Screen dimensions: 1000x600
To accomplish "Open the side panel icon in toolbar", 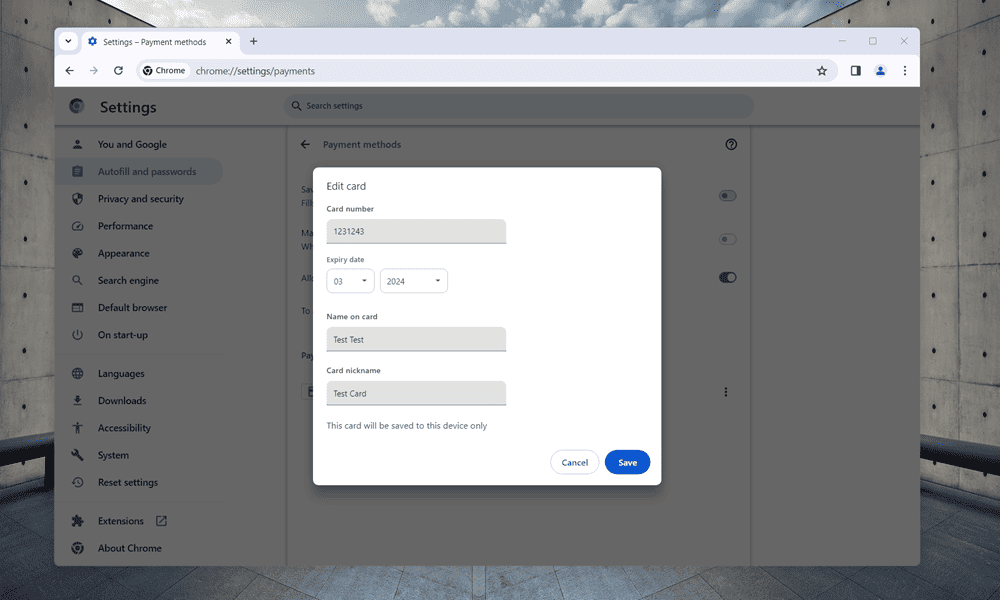I will (855, 71).
